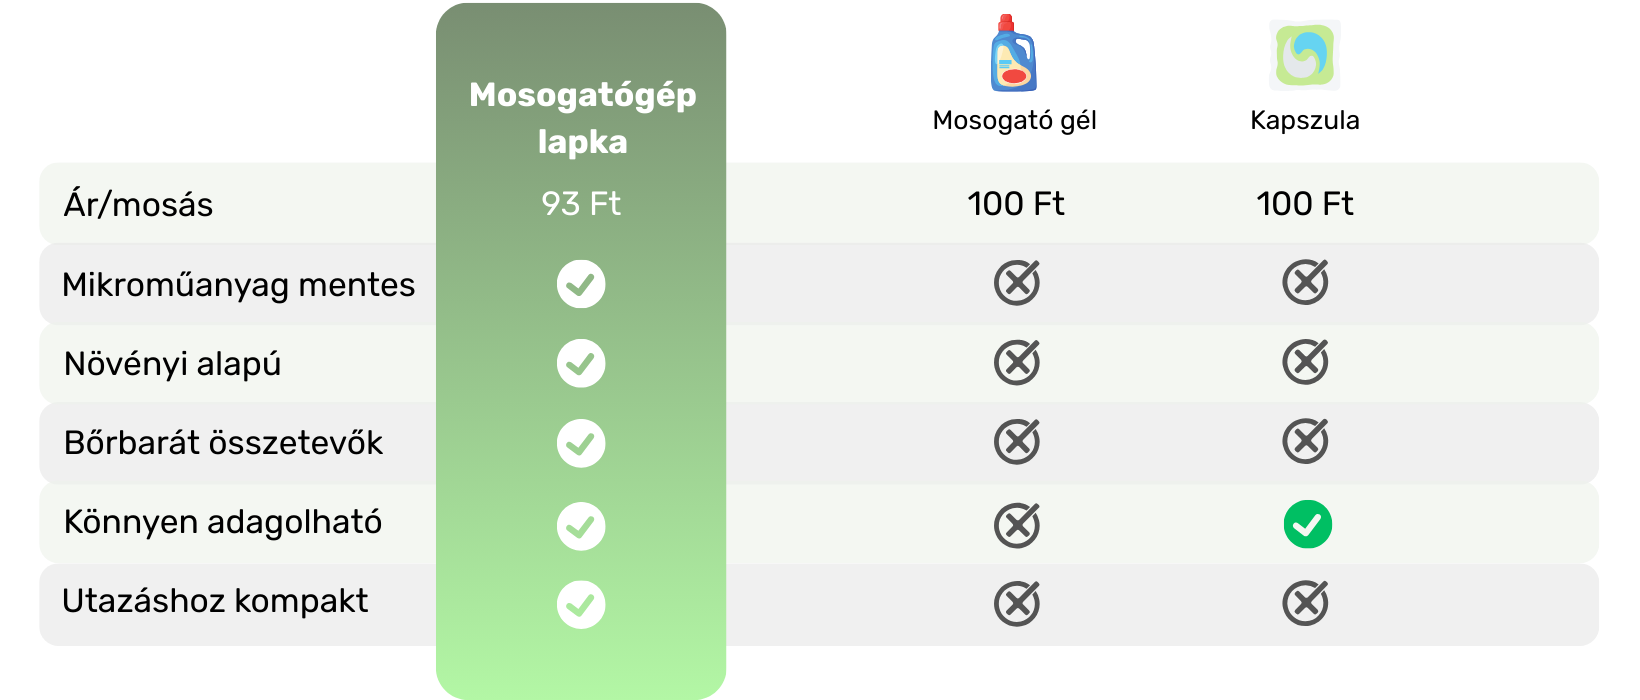Click lapka checkmark for Utazáshoz kompakt
Screen dimensions: 1640x700
click(581, 605)
